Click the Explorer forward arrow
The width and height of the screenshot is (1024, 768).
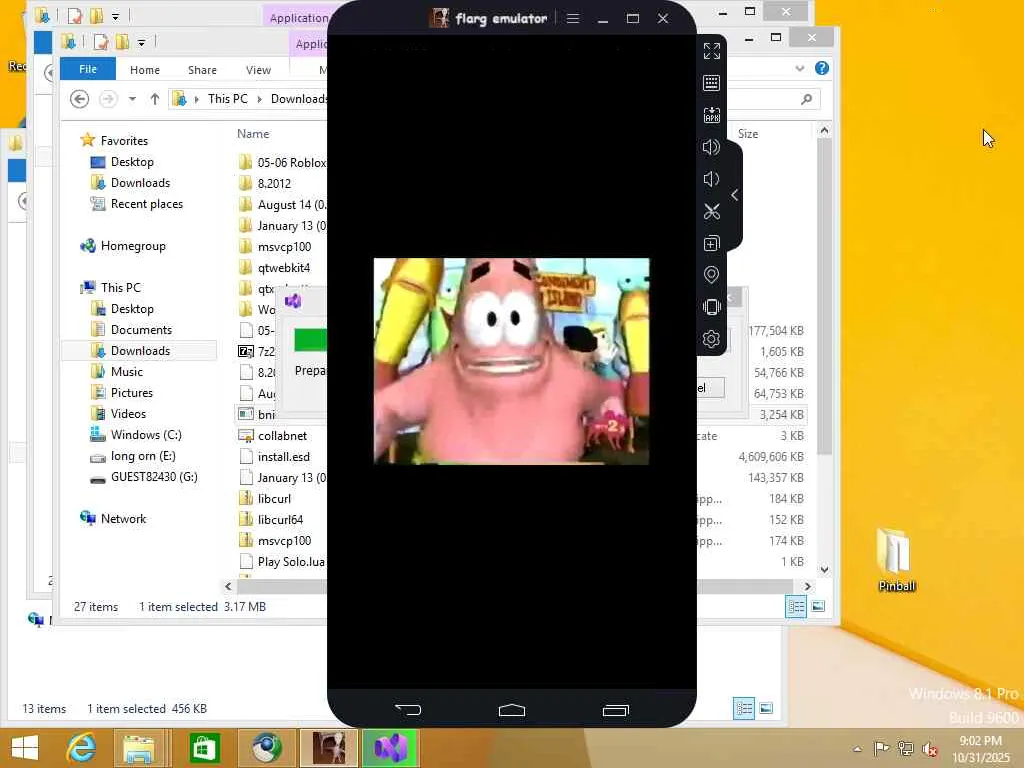(108, 99)
